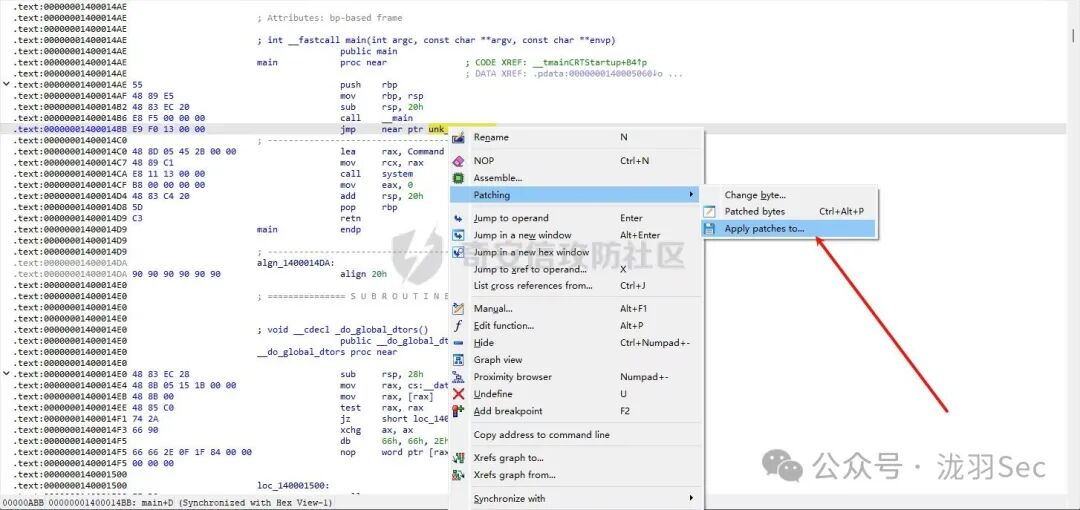1080x510 pixels.
Task: Choose Apply patches to... in the submenu
Action: (789, 229)
